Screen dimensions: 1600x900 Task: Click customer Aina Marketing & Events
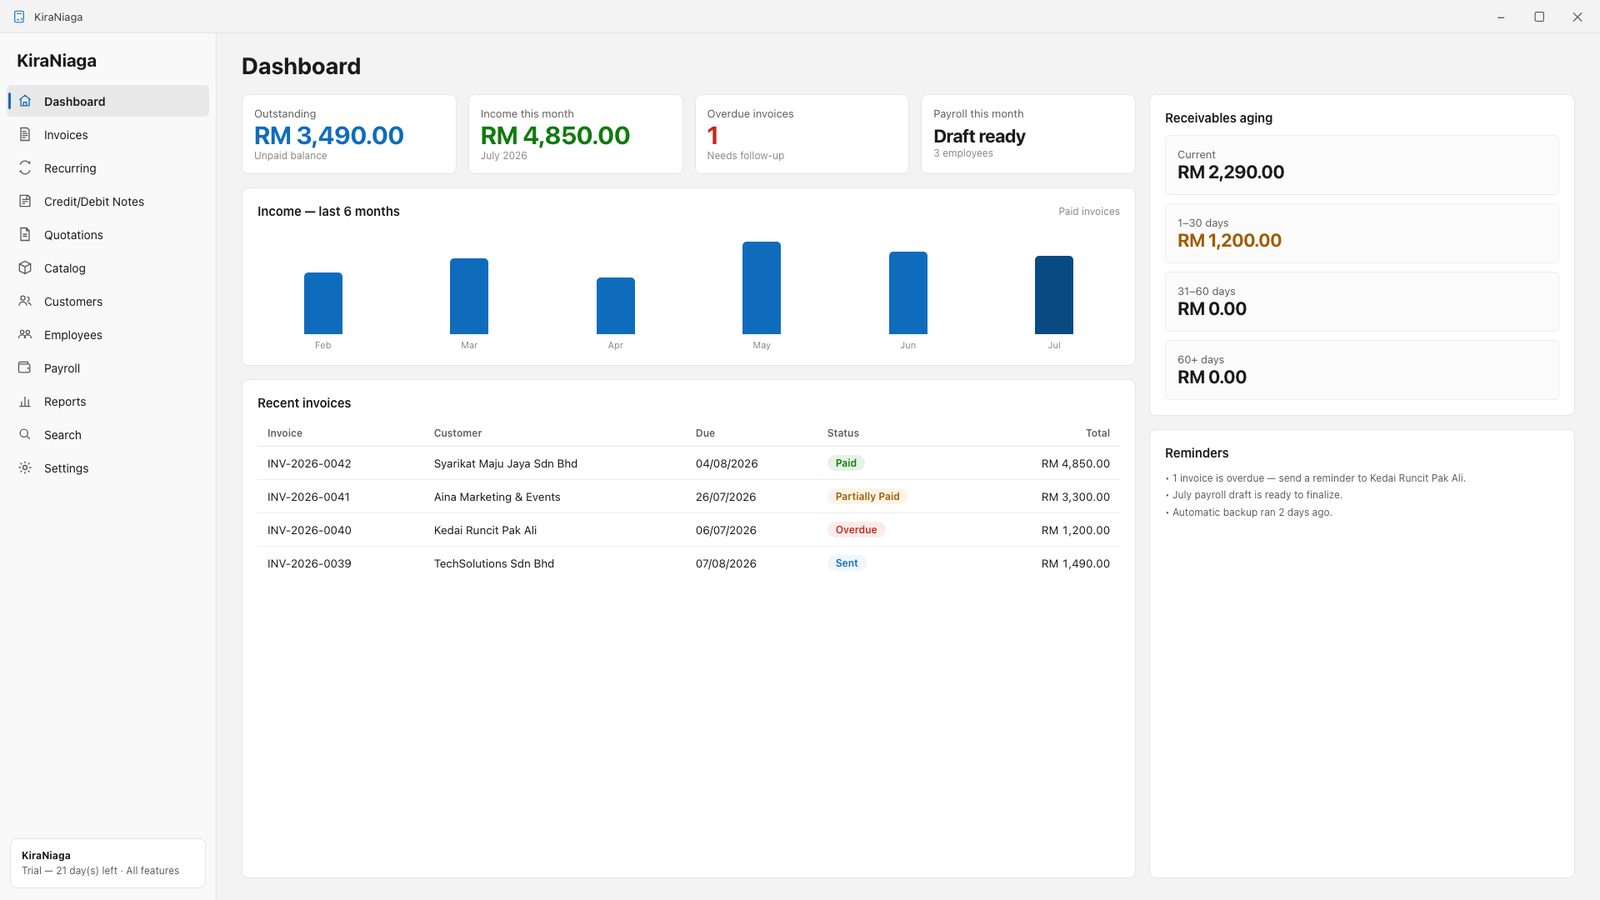coord(497,497)
